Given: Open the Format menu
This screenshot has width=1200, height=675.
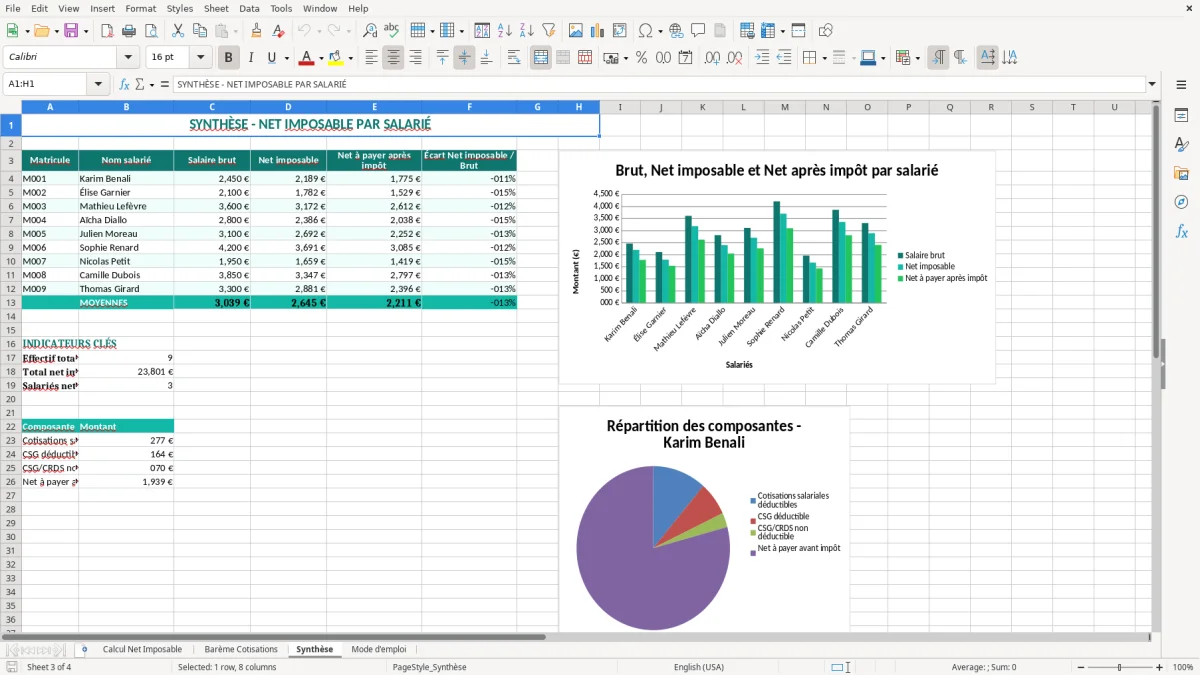Looking at the screenshot, I should click(140, 8).
